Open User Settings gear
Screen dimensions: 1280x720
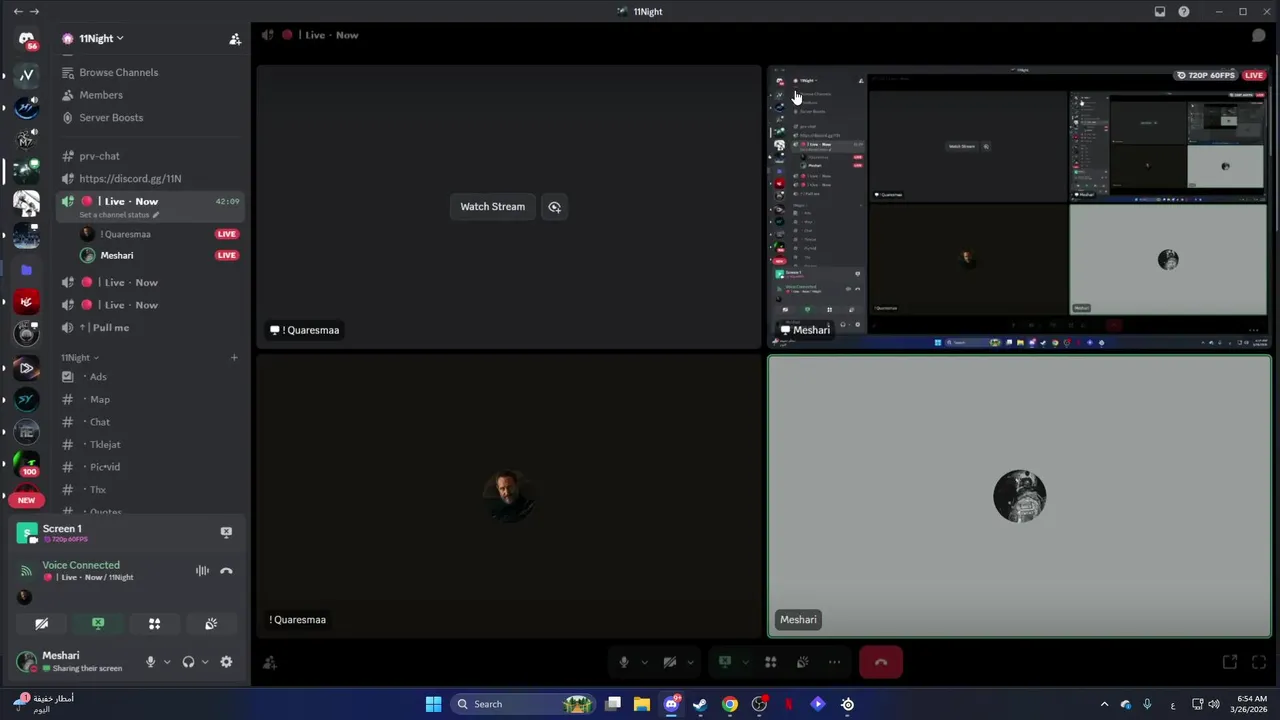[x=226, y=662]
